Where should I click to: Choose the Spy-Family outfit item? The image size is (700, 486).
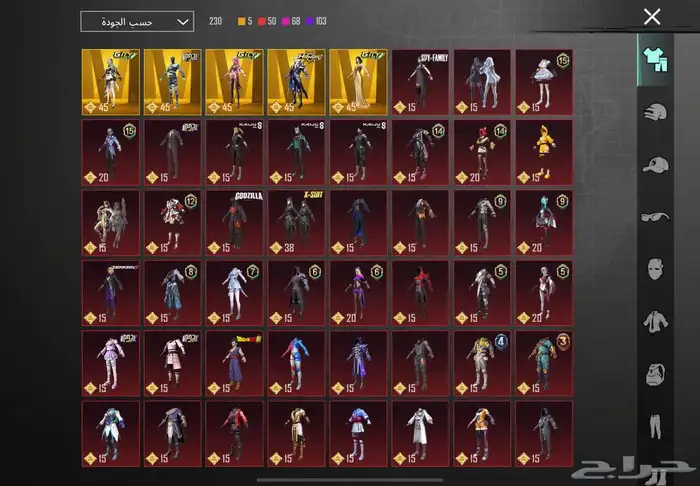419,80
